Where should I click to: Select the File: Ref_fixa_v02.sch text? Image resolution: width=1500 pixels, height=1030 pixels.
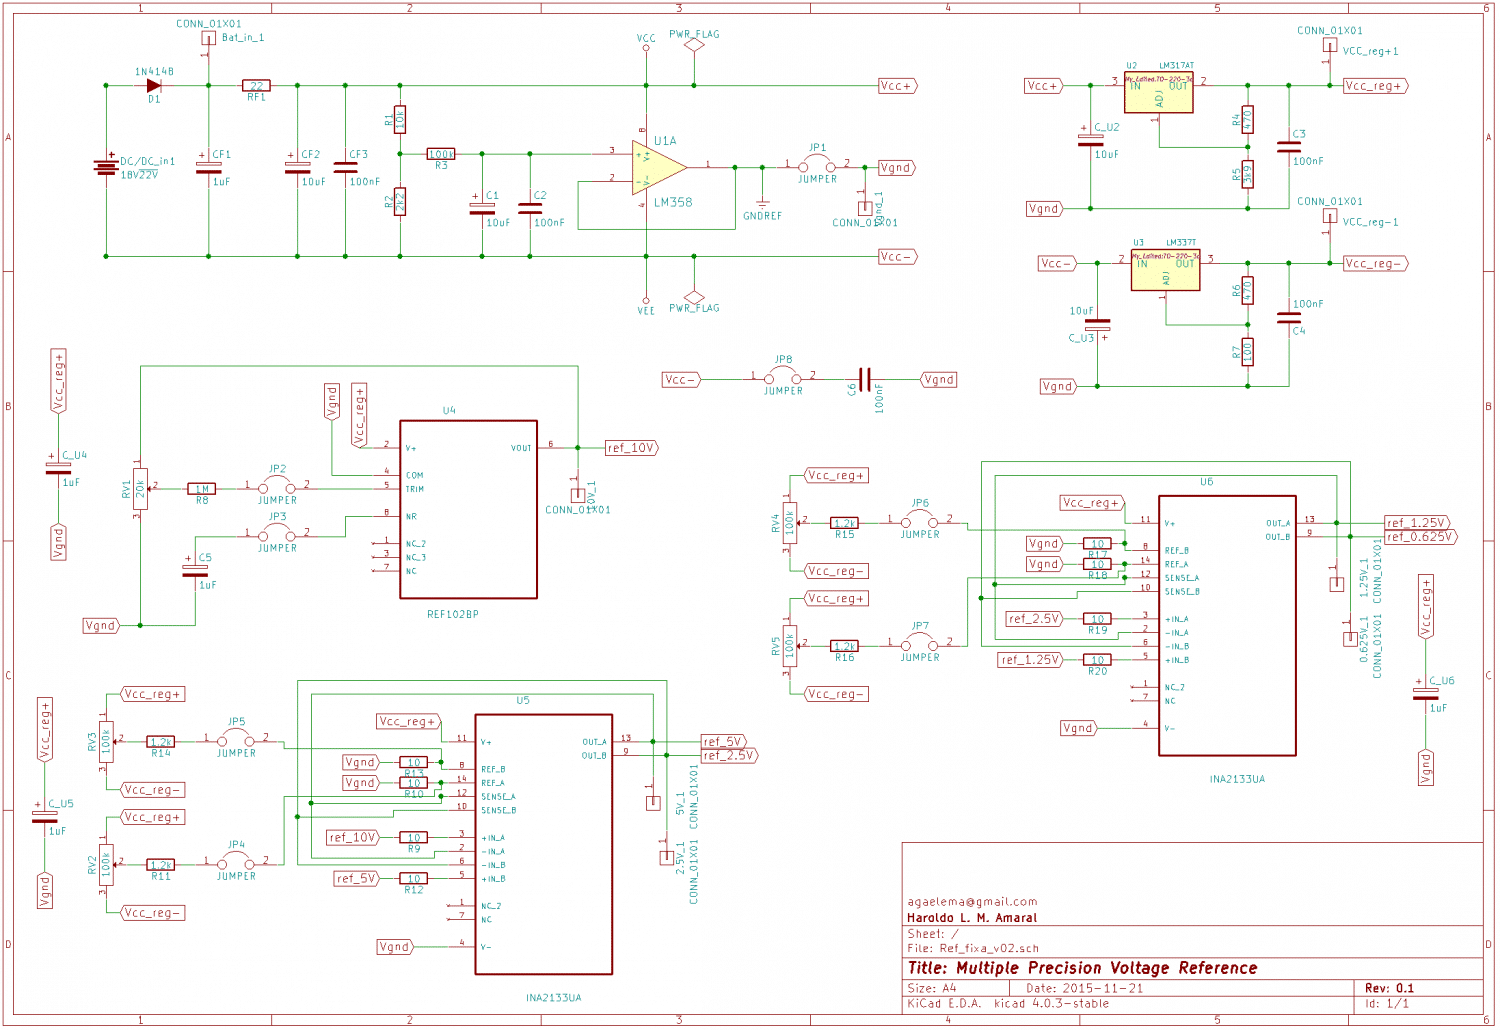click(973, 948)
